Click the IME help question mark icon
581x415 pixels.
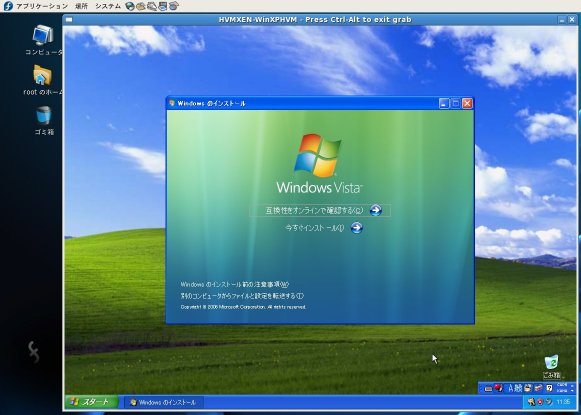549,388
